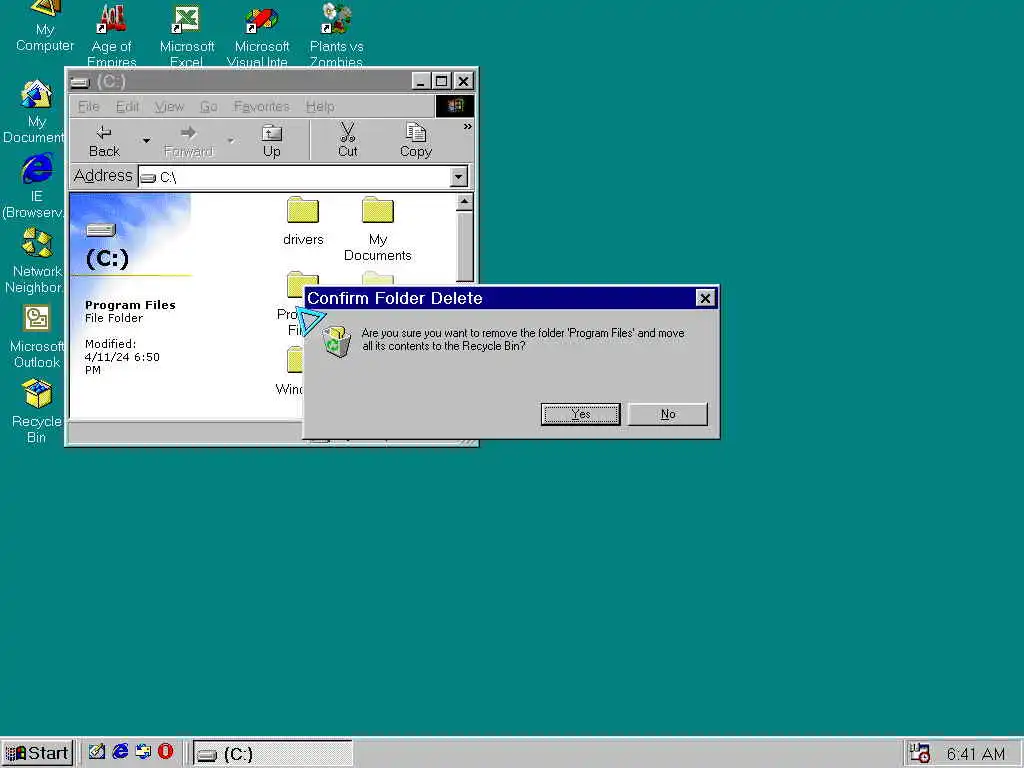Select the drivers folder

coord(303,221)
